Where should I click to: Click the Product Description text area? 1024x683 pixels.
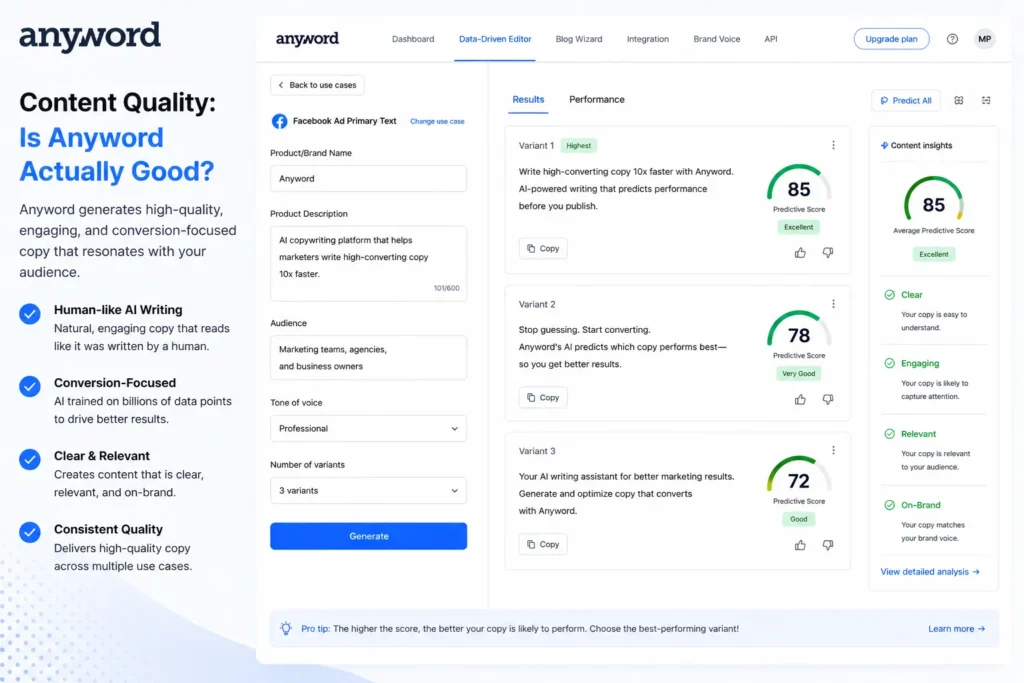(x=368, y=263)
